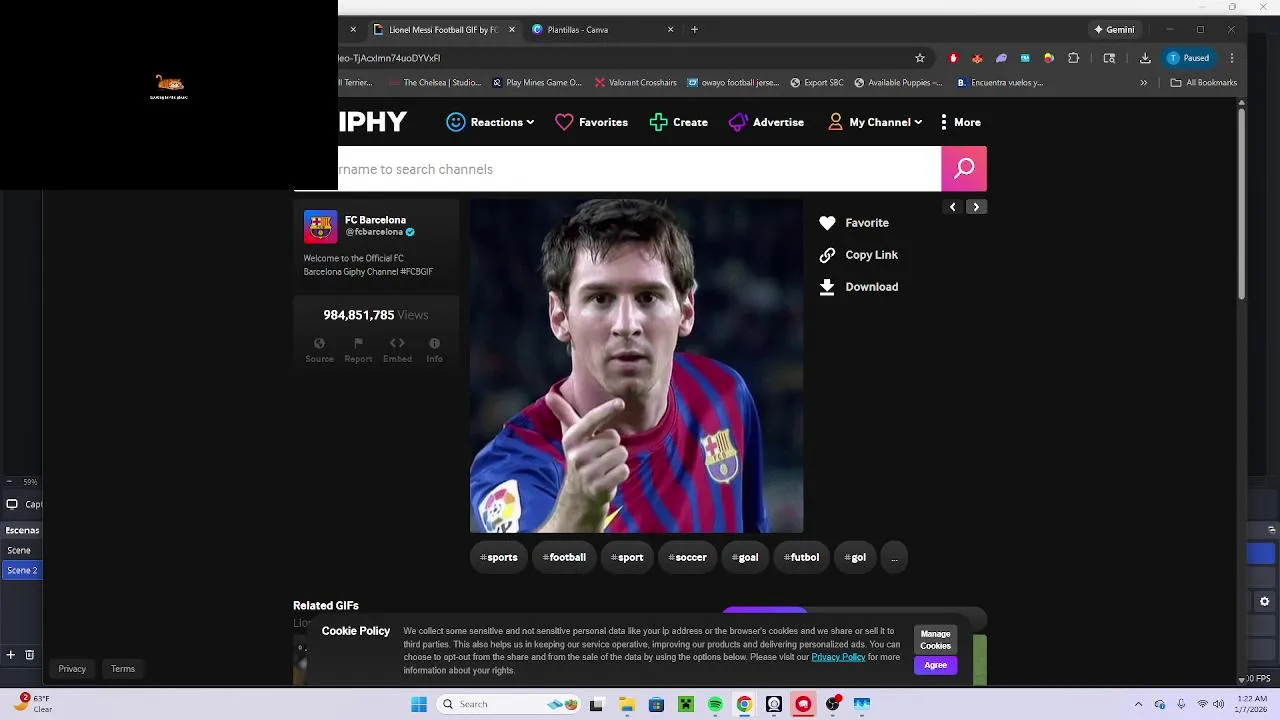This screenshot has height=720, width=1280.
Task: Click the Manage Cookies button
Action: [x=936, y=639]
